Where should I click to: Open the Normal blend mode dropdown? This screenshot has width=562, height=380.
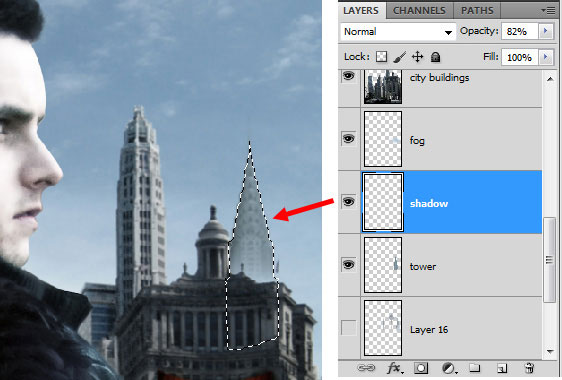(398, 32)
